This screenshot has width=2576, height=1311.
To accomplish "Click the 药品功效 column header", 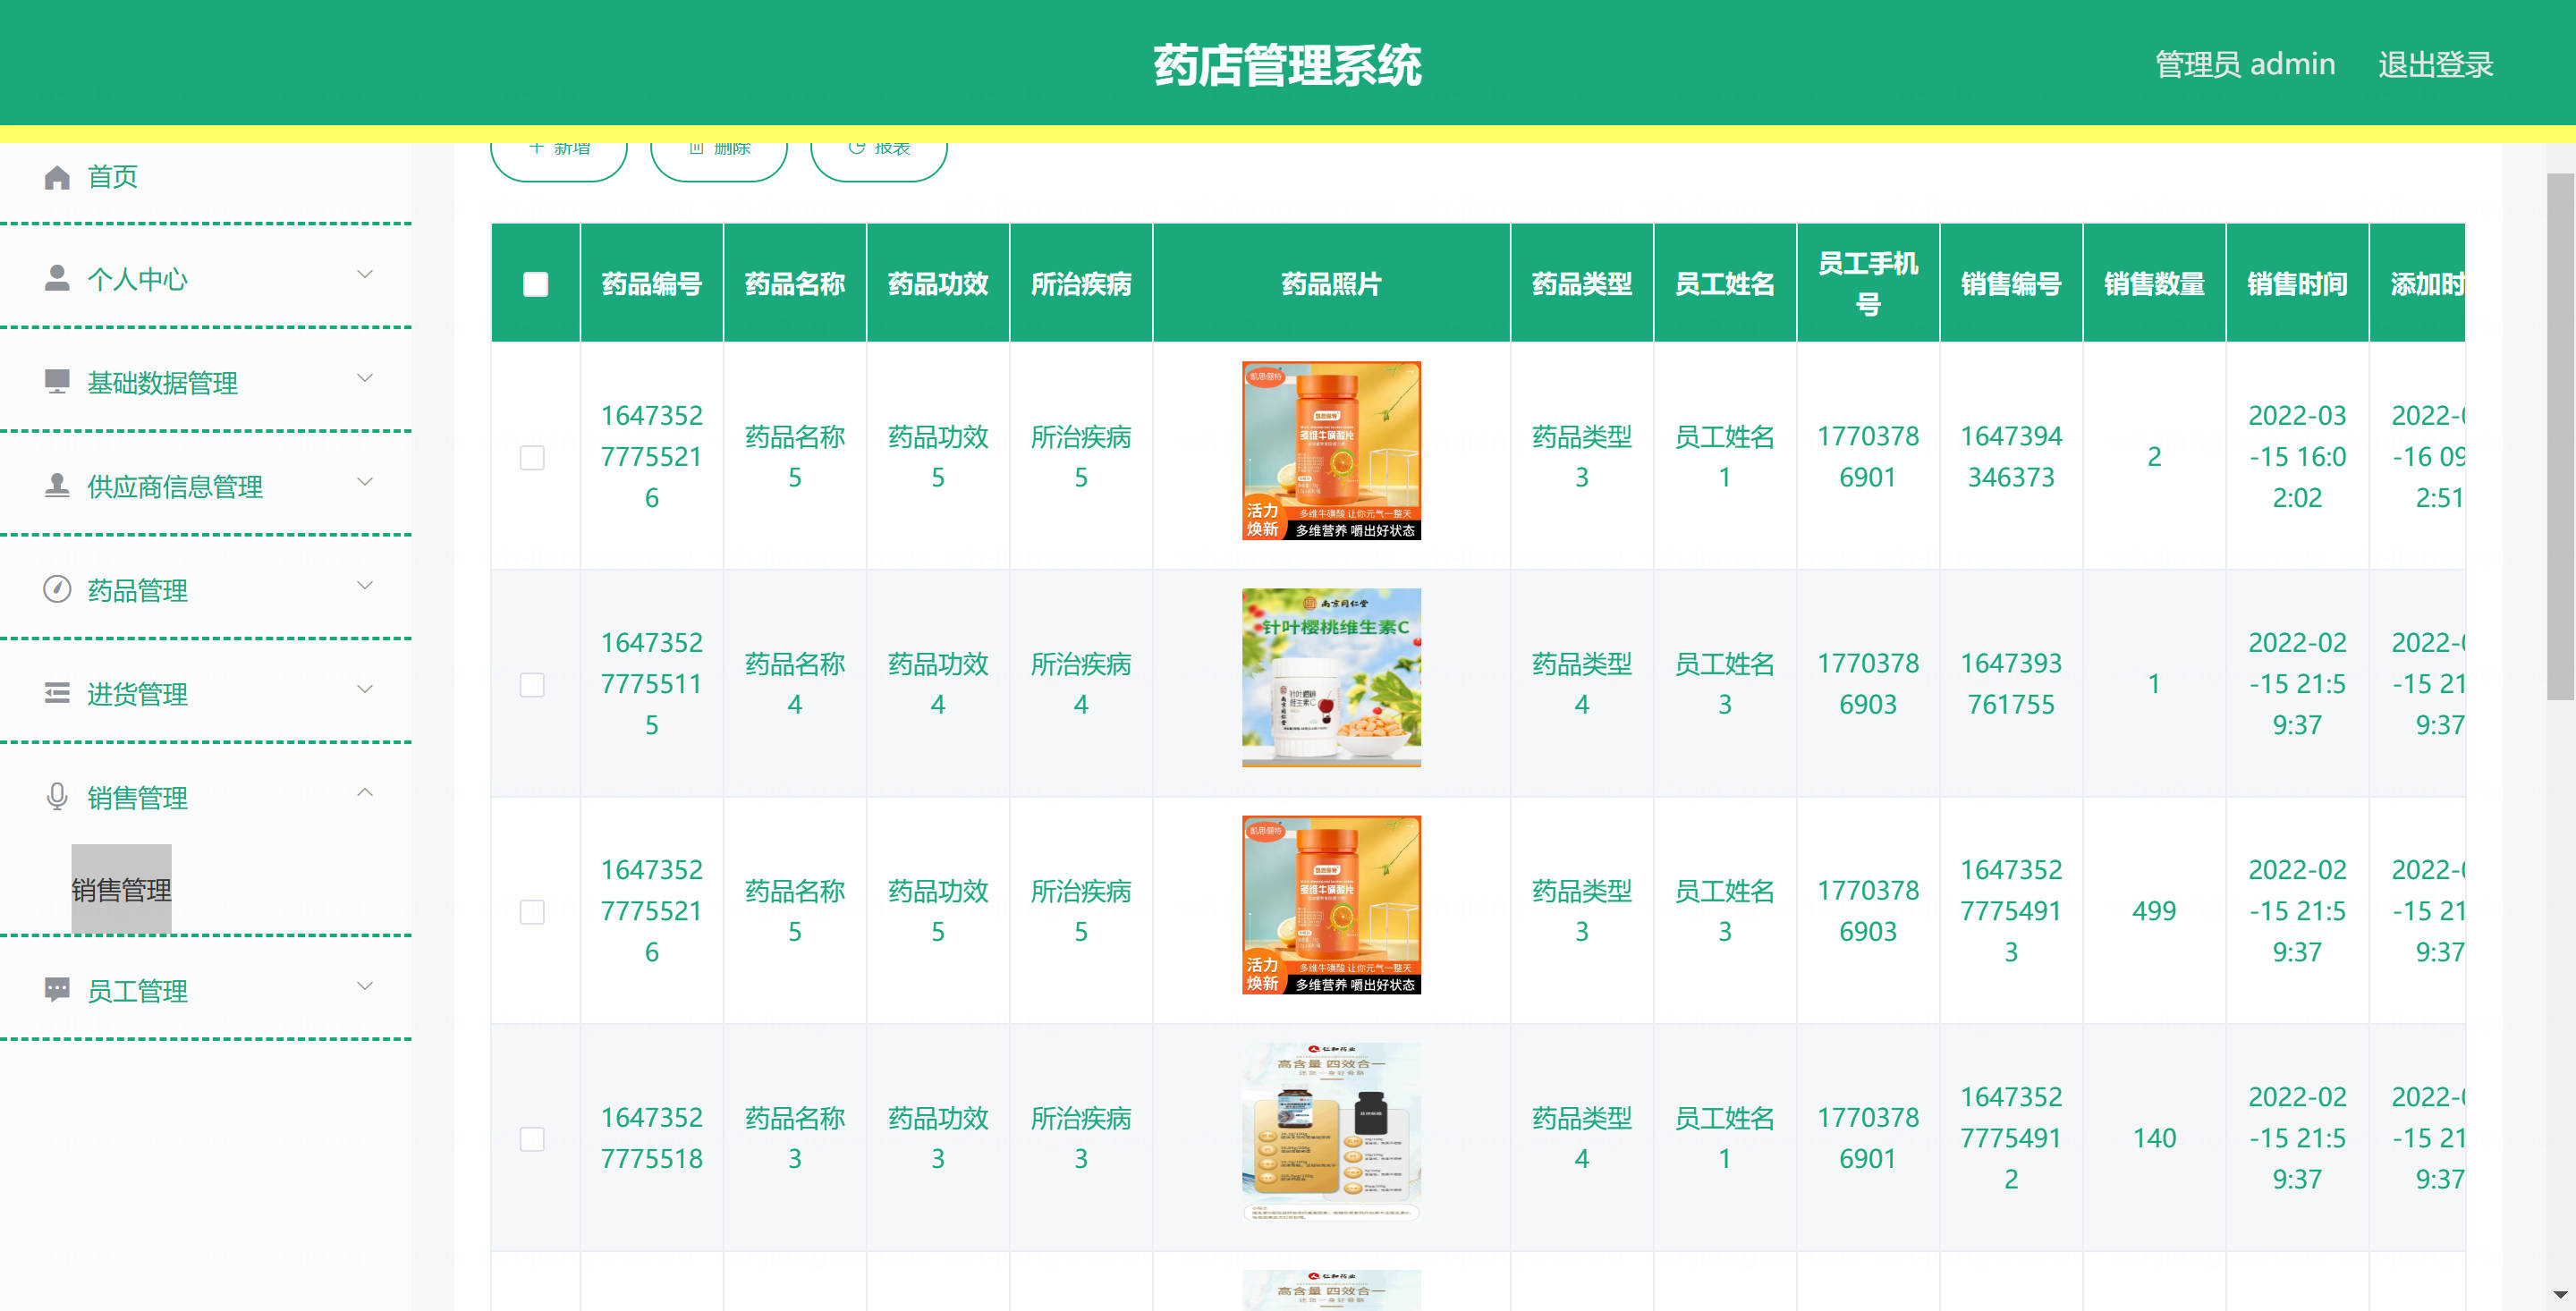I will coord(938,284).
